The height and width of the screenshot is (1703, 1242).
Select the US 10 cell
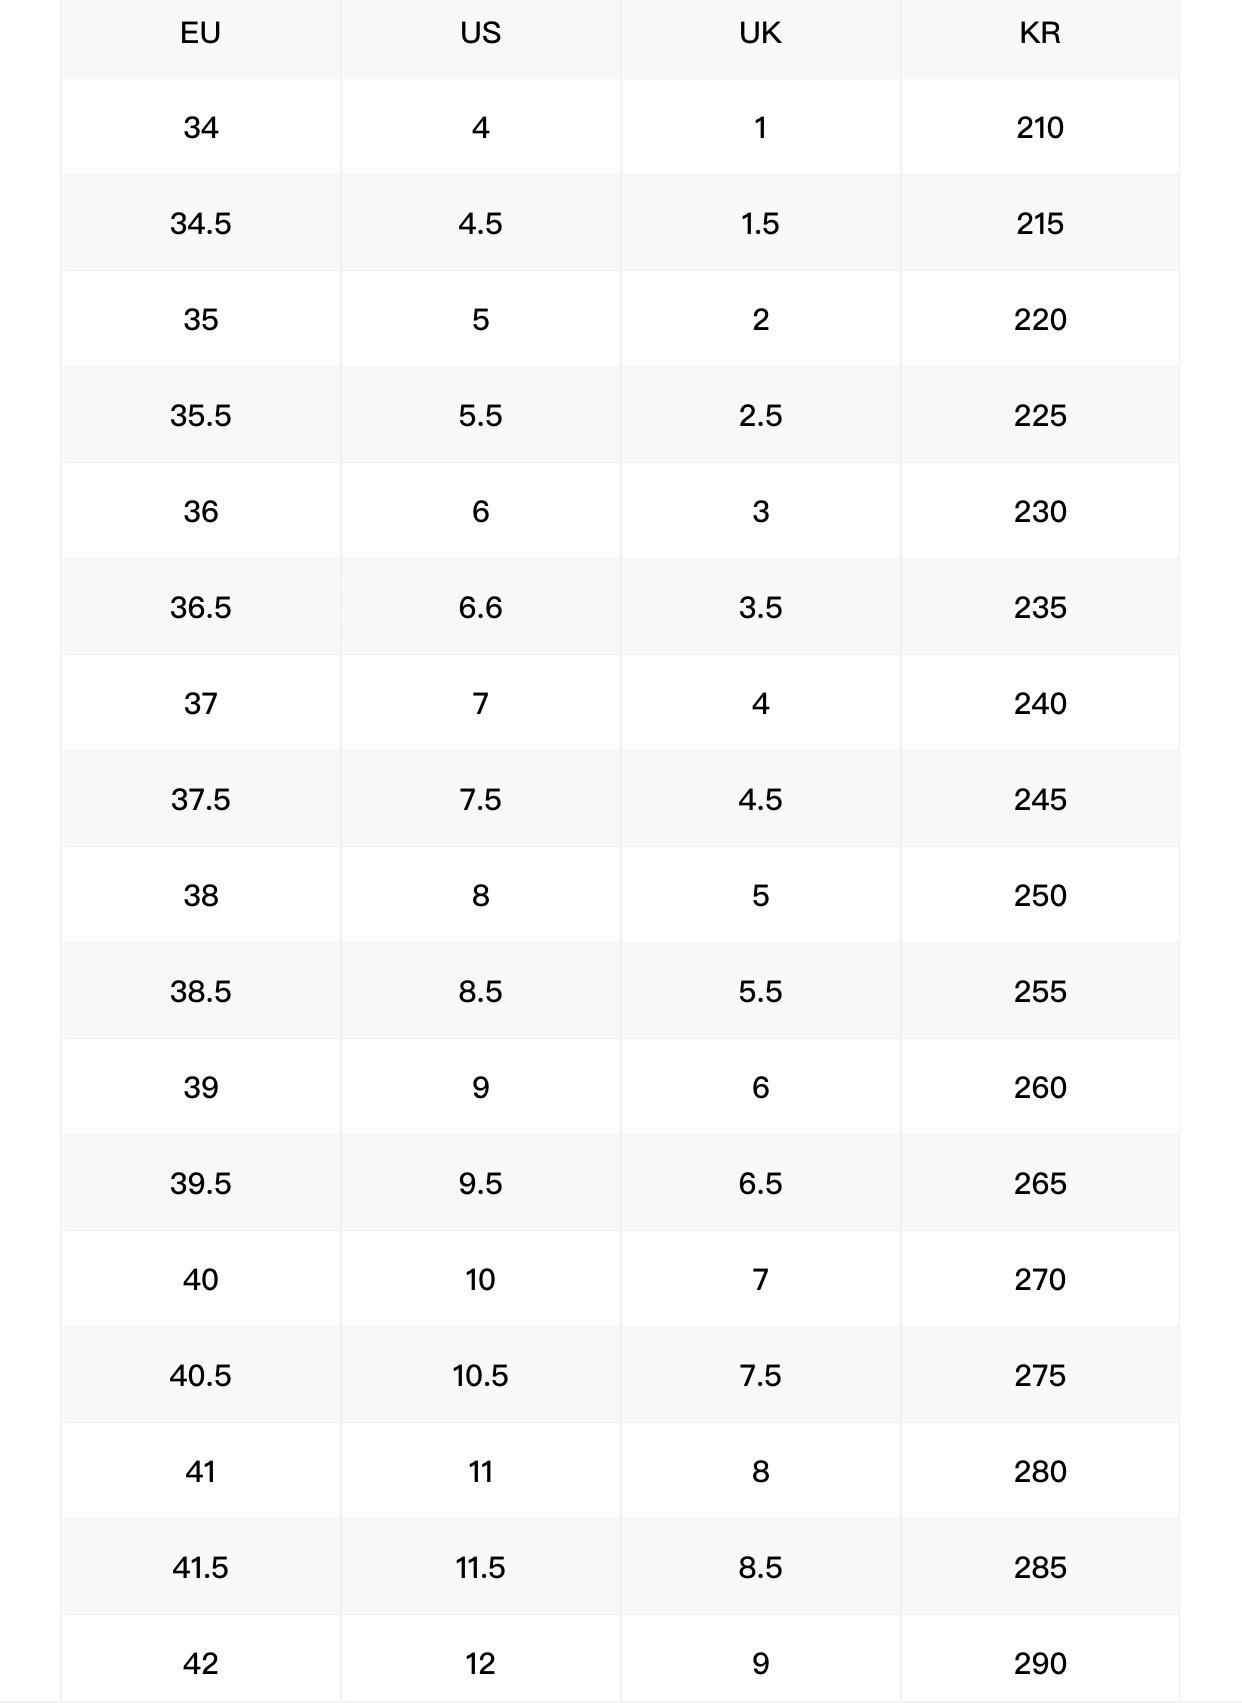tap(480, 1279)
